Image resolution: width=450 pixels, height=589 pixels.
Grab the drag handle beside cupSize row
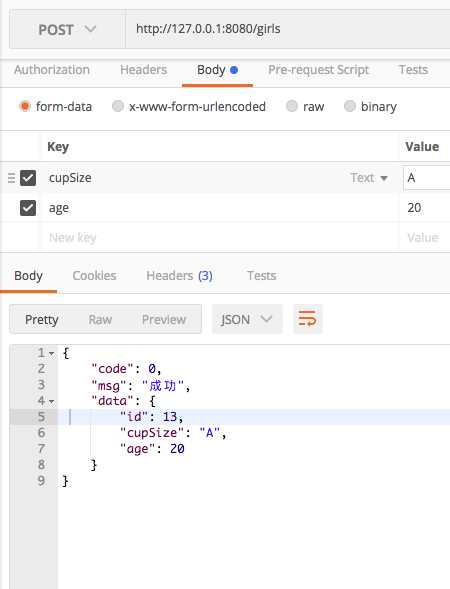coord(11,178)
